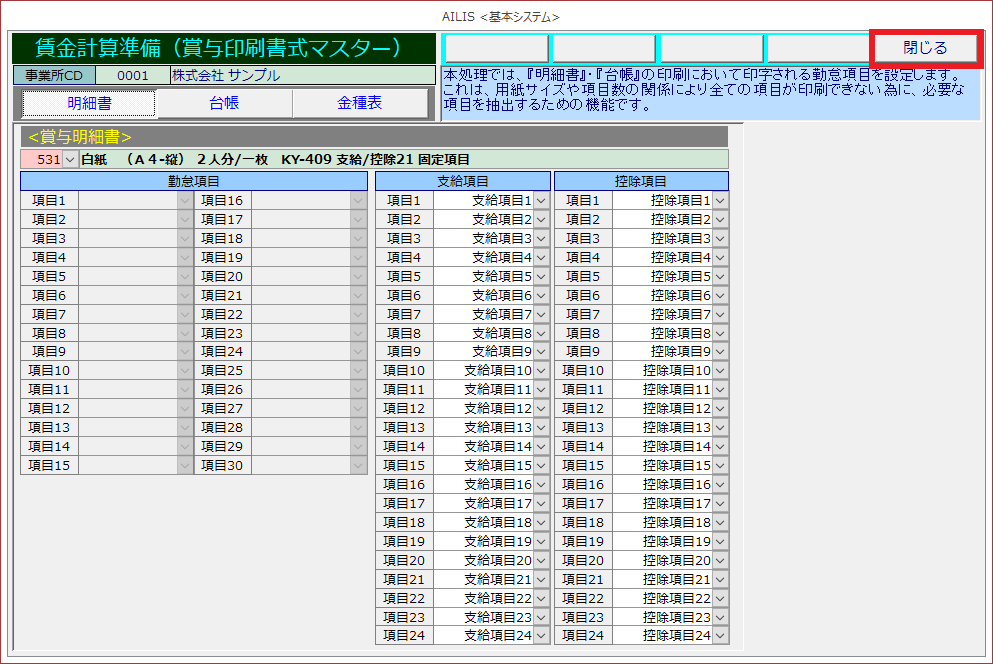Click the 控除項目 column header

[x=641, y=181]
